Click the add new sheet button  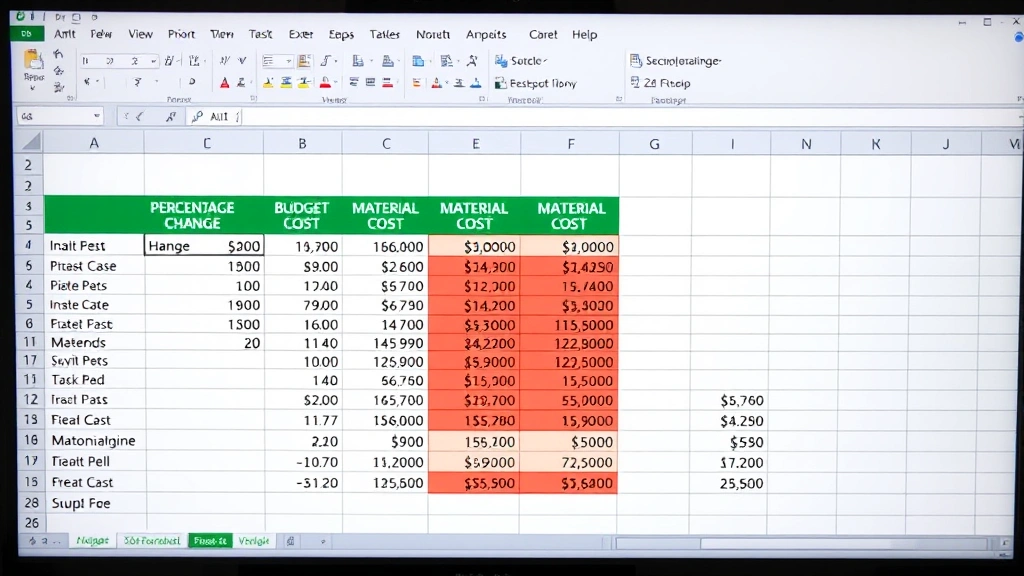[x=290, y=540]
